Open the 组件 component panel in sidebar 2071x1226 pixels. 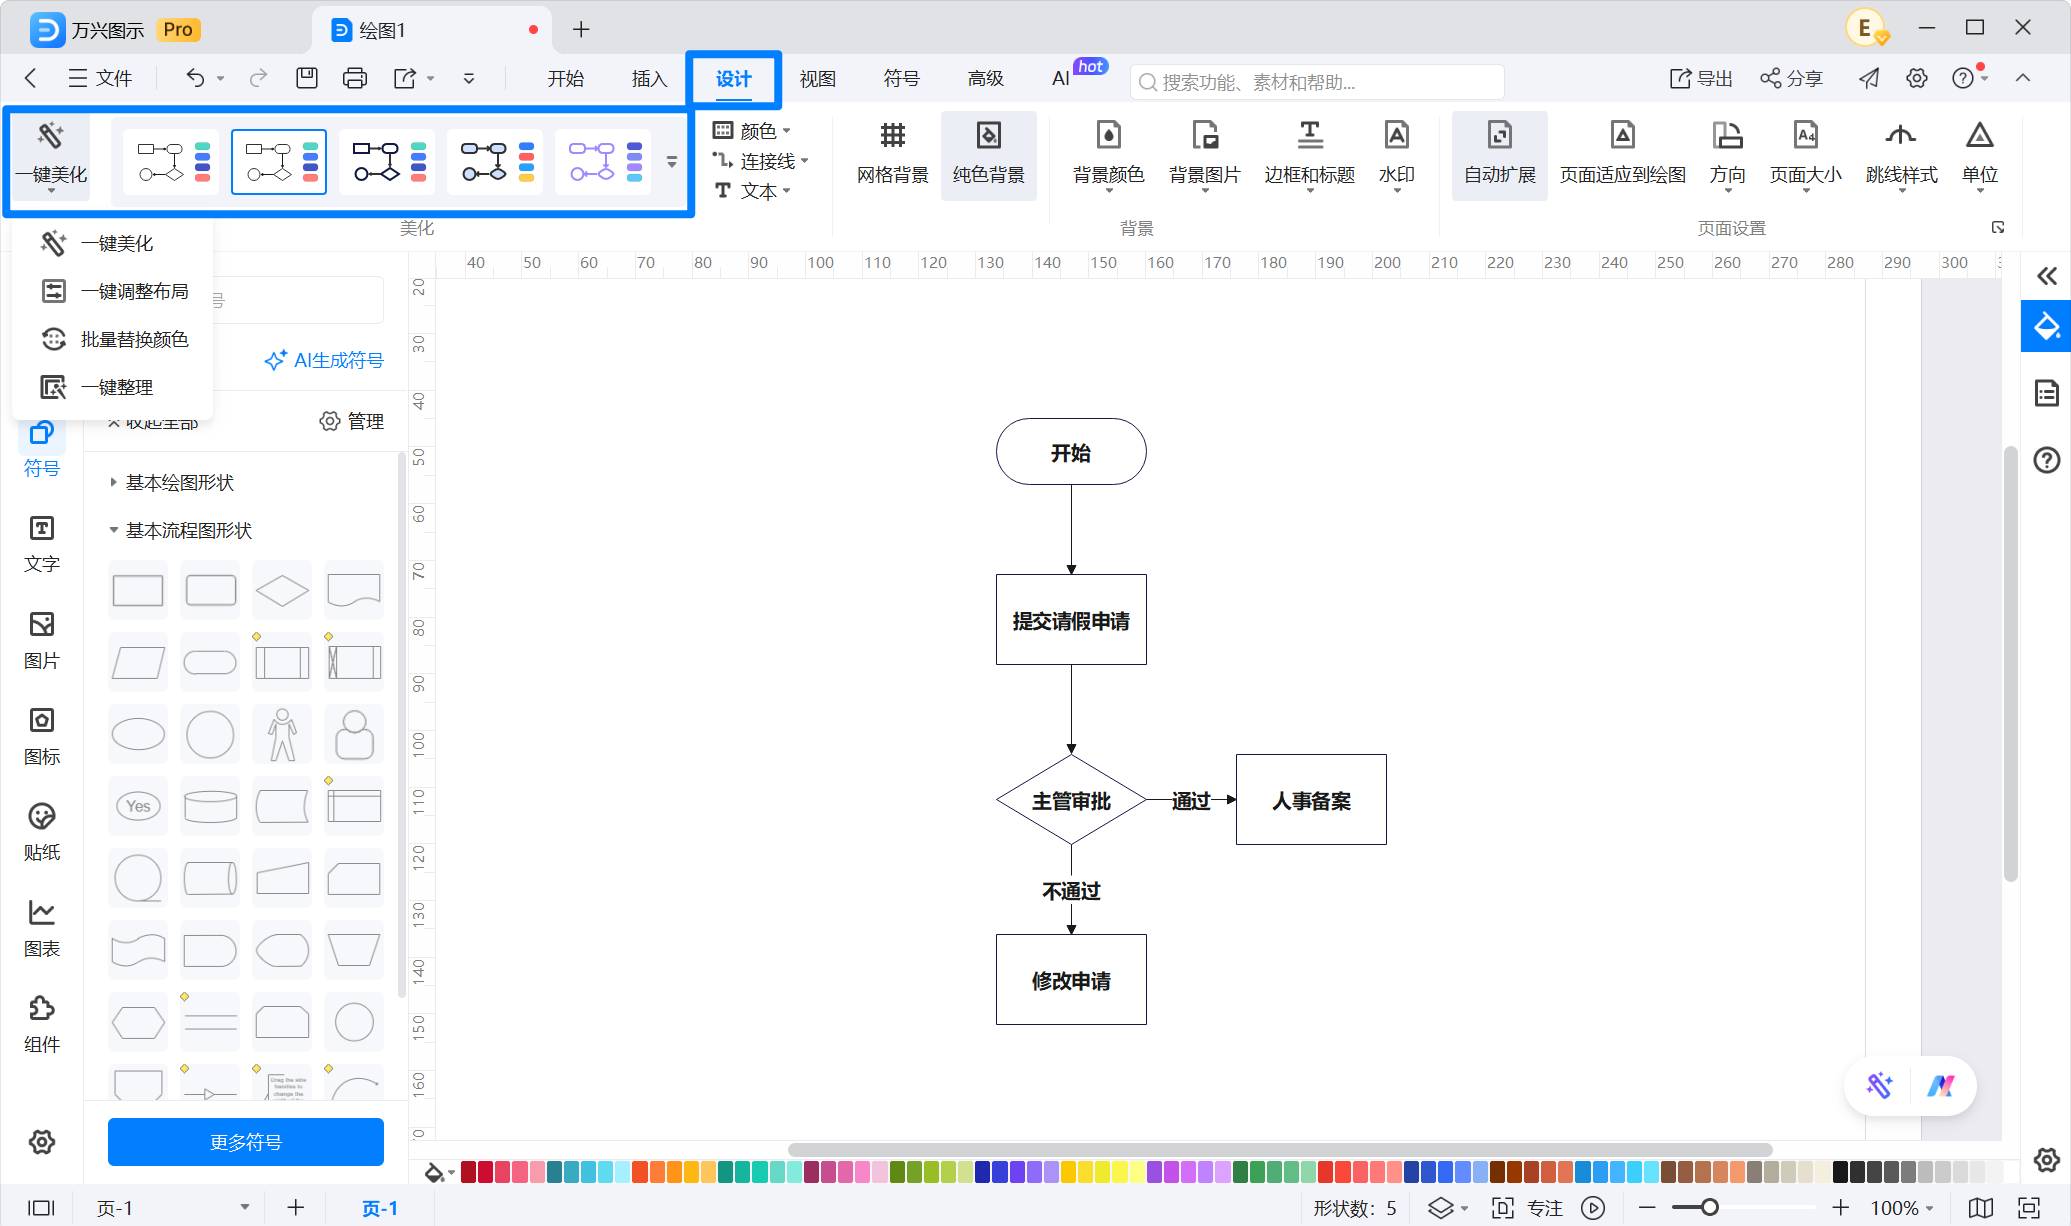click(x=42, y=1025)
